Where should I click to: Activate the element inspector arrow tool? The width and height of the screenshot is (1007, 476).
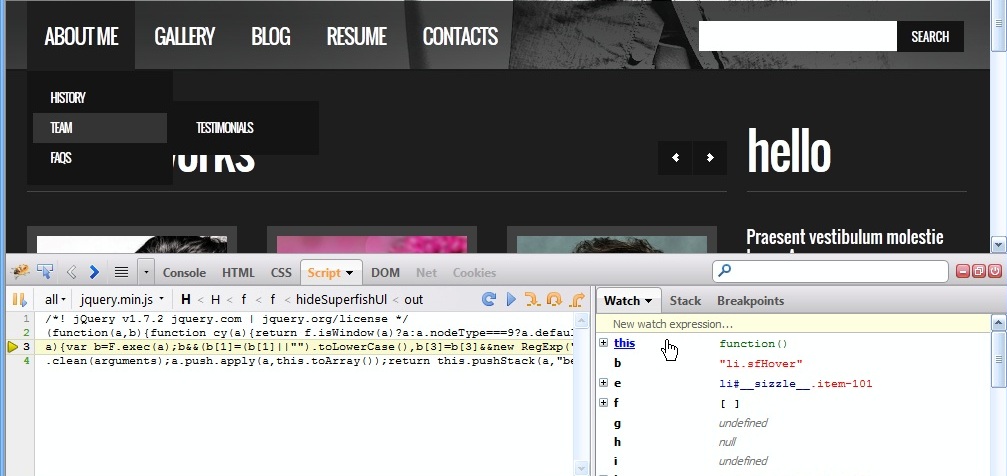(45, 271)
